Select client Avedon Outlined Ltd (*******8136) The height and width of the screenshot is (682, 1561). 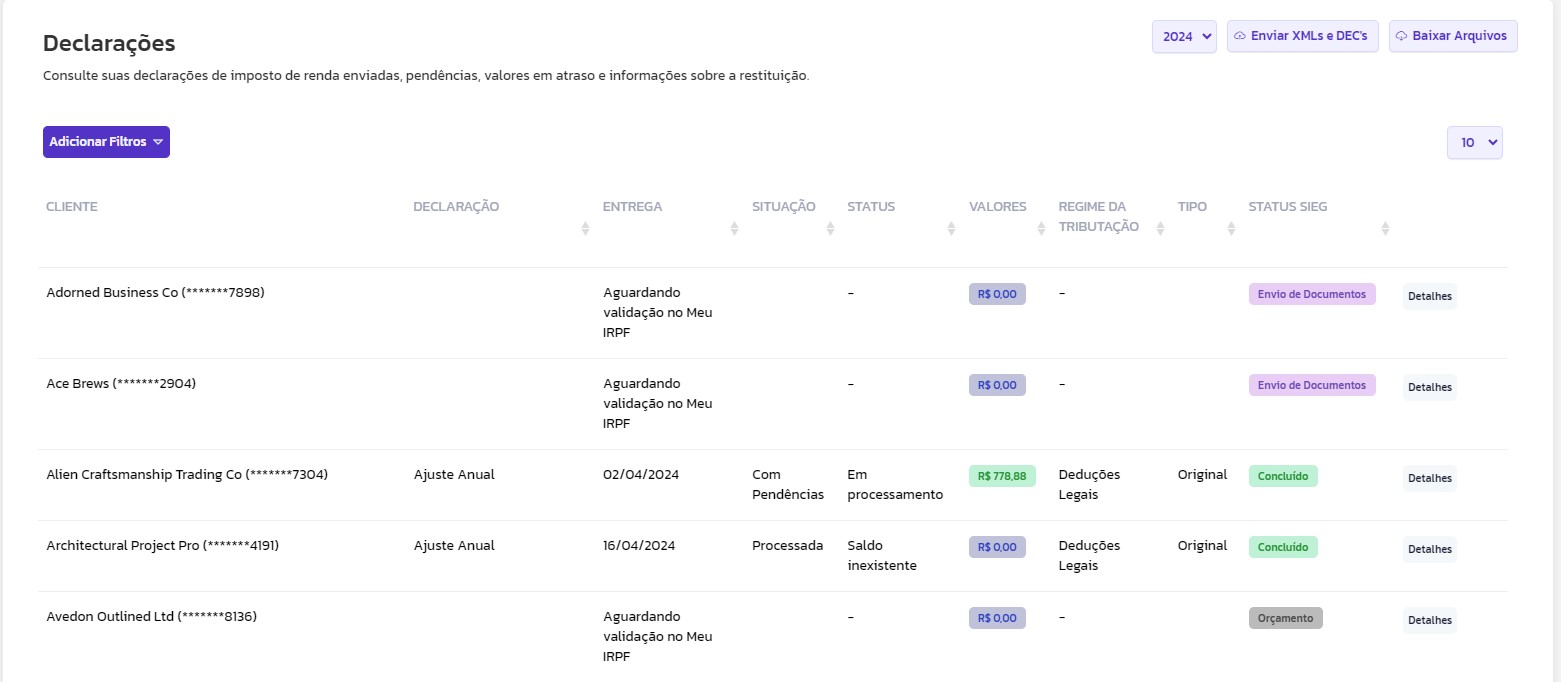152,617
